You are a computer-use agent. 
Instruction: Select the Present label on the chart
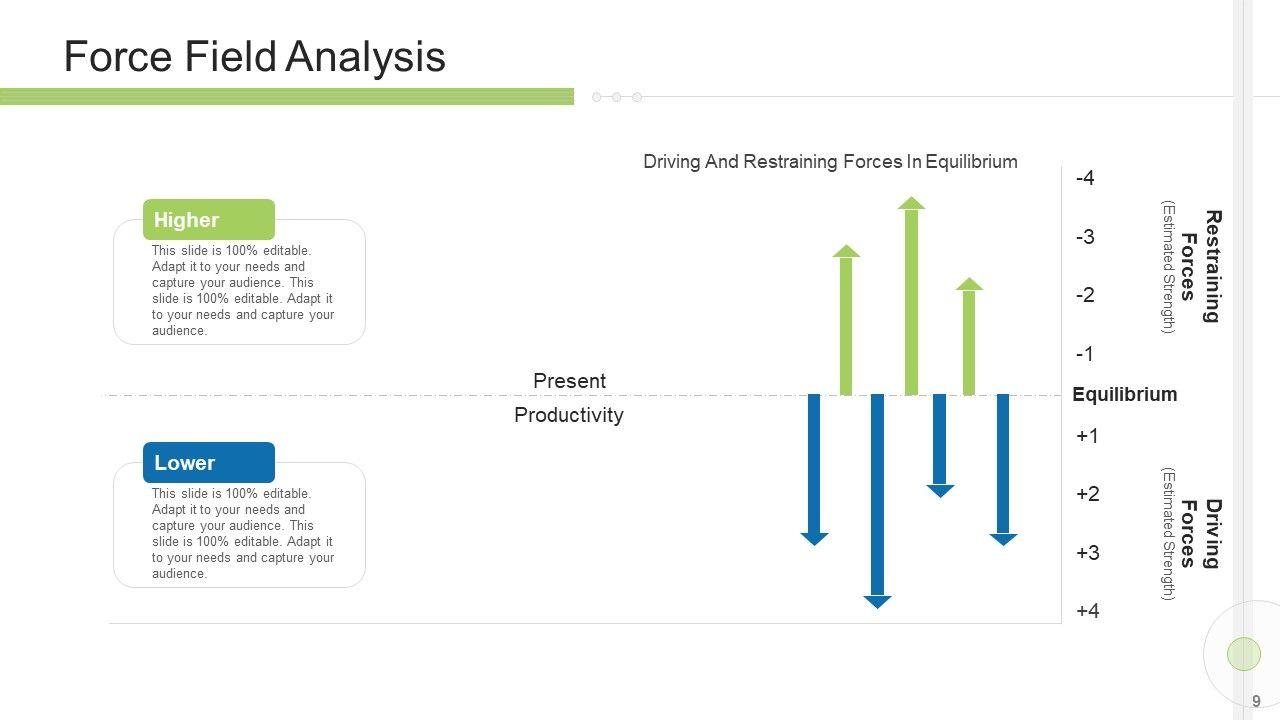(x=569, y=381)
